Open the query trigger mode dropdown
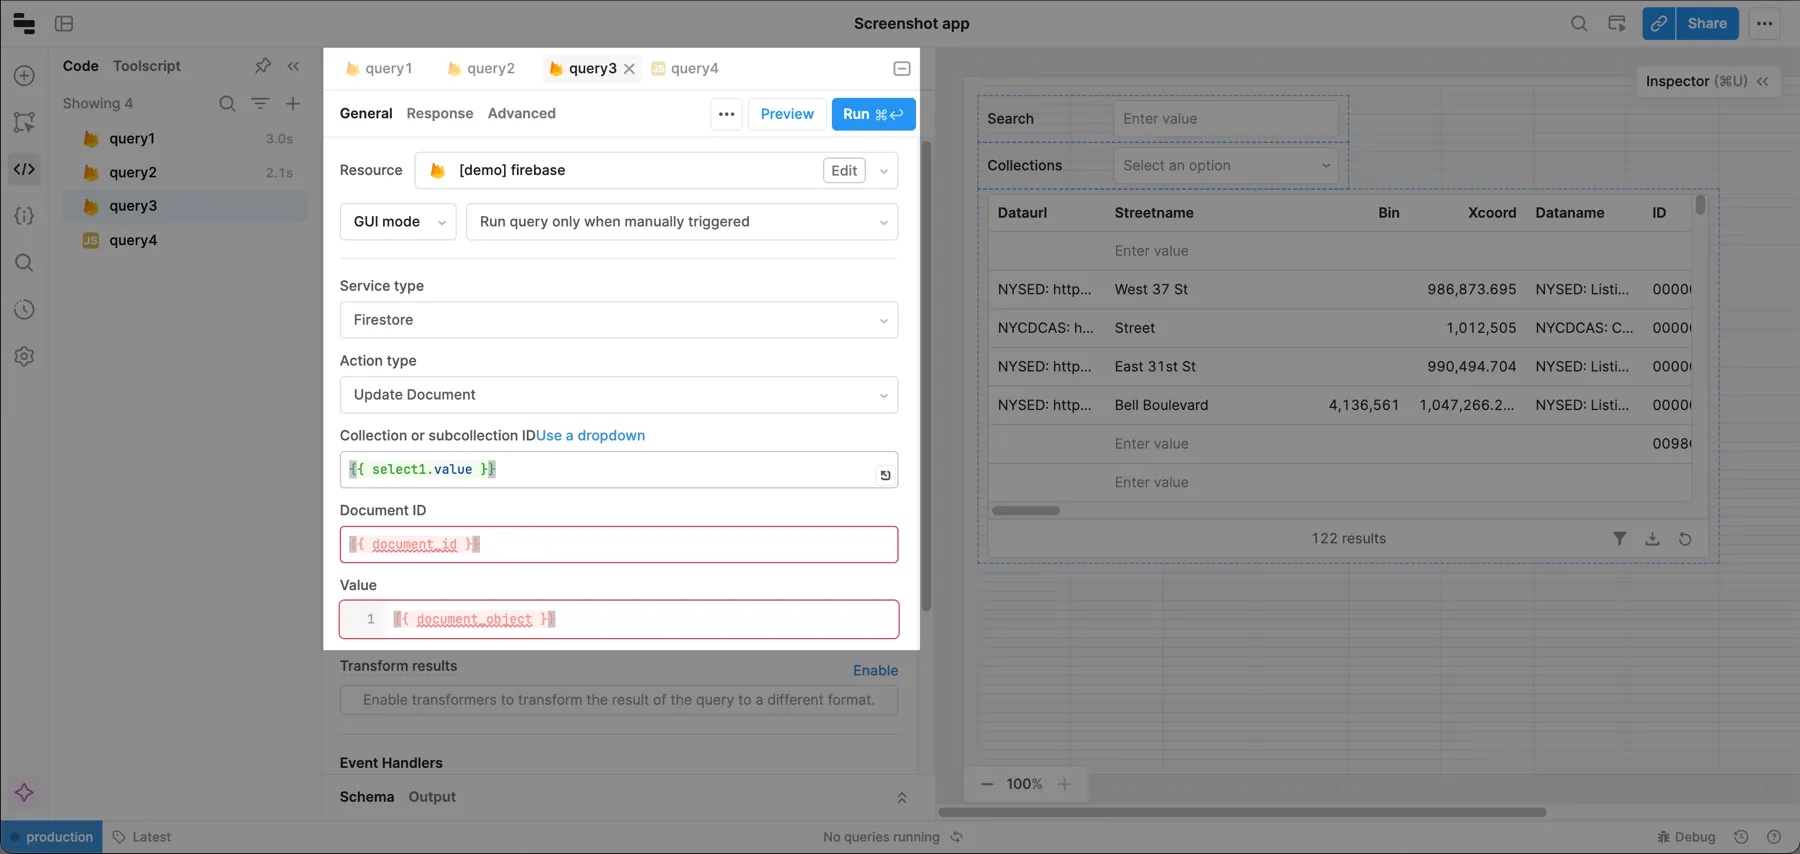This screenshot has width=1800, height=854. (x=682, y=222)
